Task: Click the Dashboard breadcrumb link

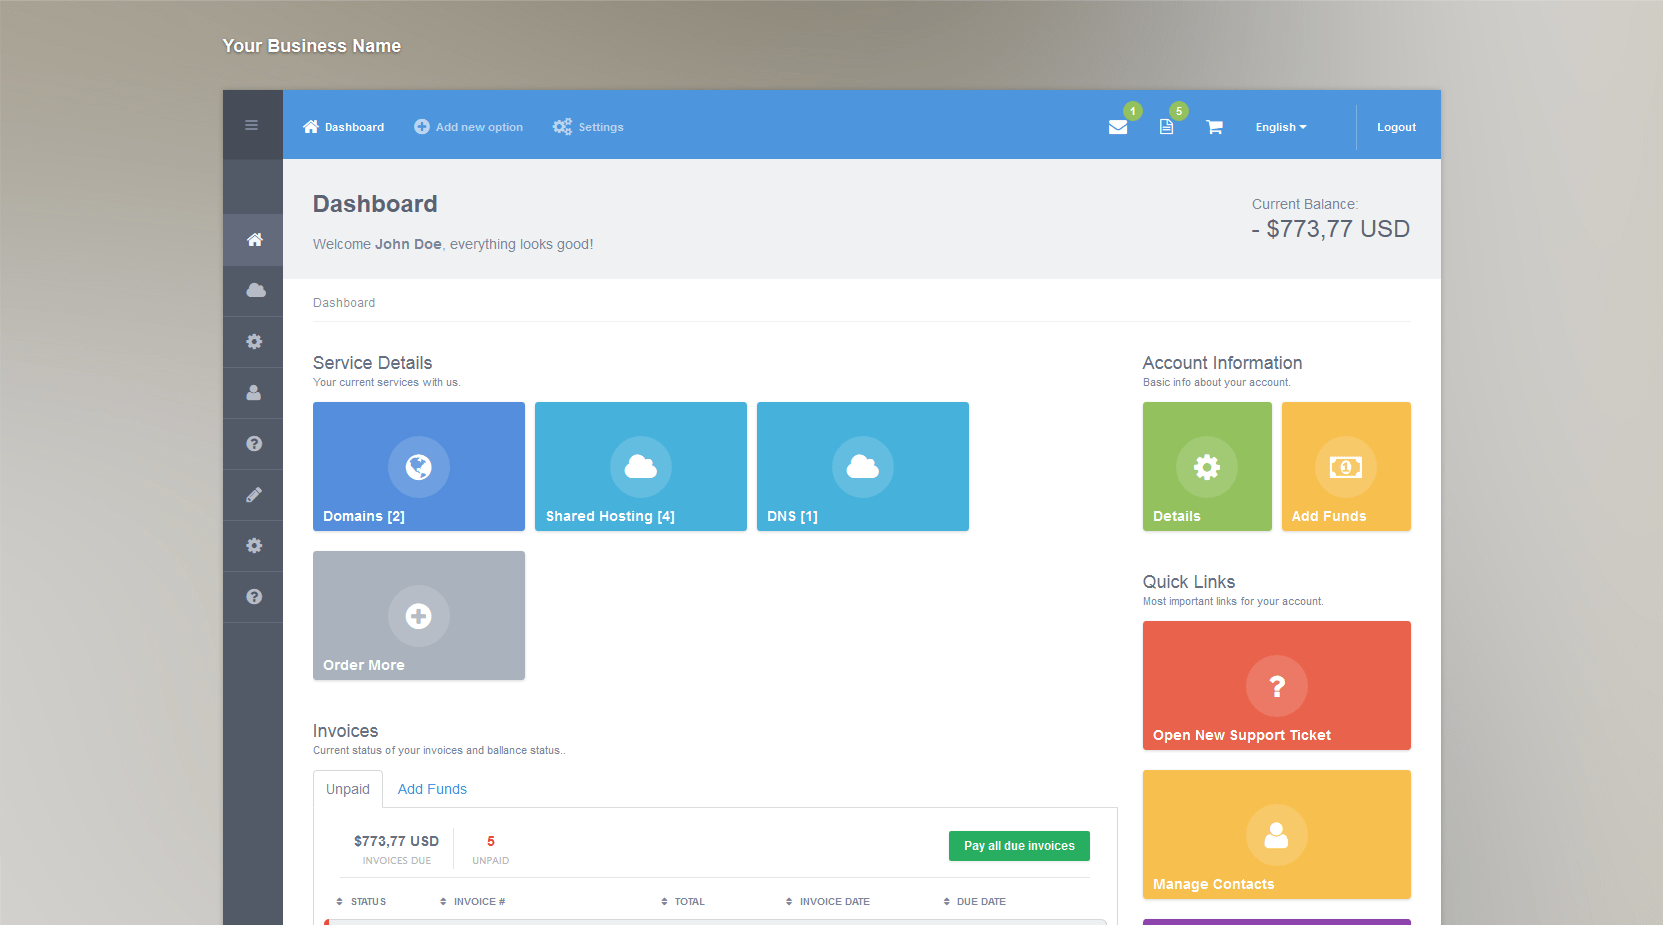Action: point(344,303)
